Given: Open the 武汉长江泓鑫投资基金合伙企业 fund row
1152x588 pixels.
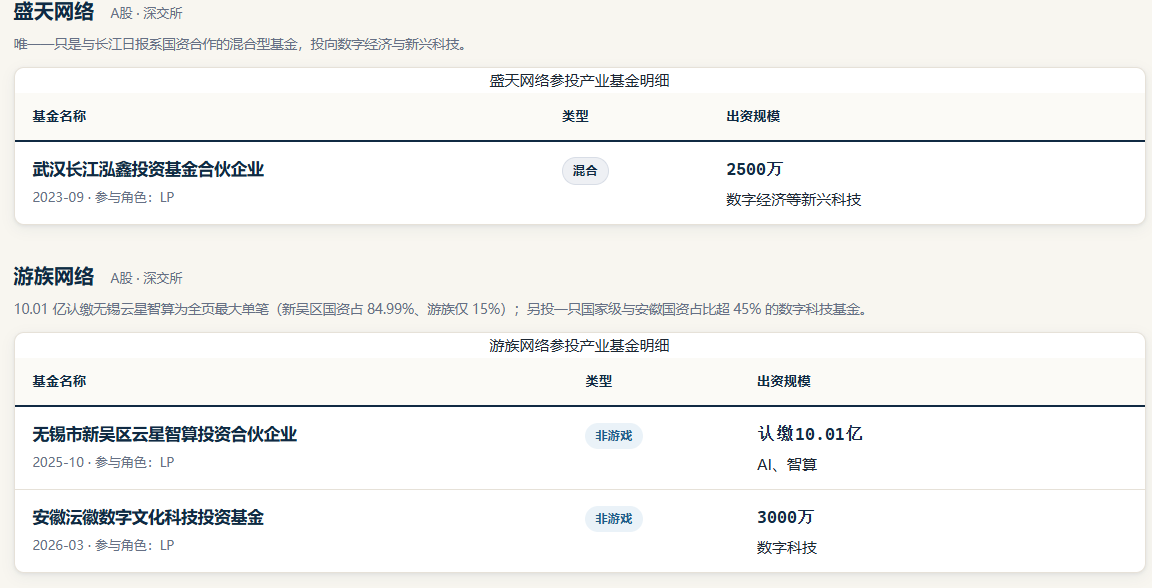Looking at the screenshot, I should click(x=580, y=182).
